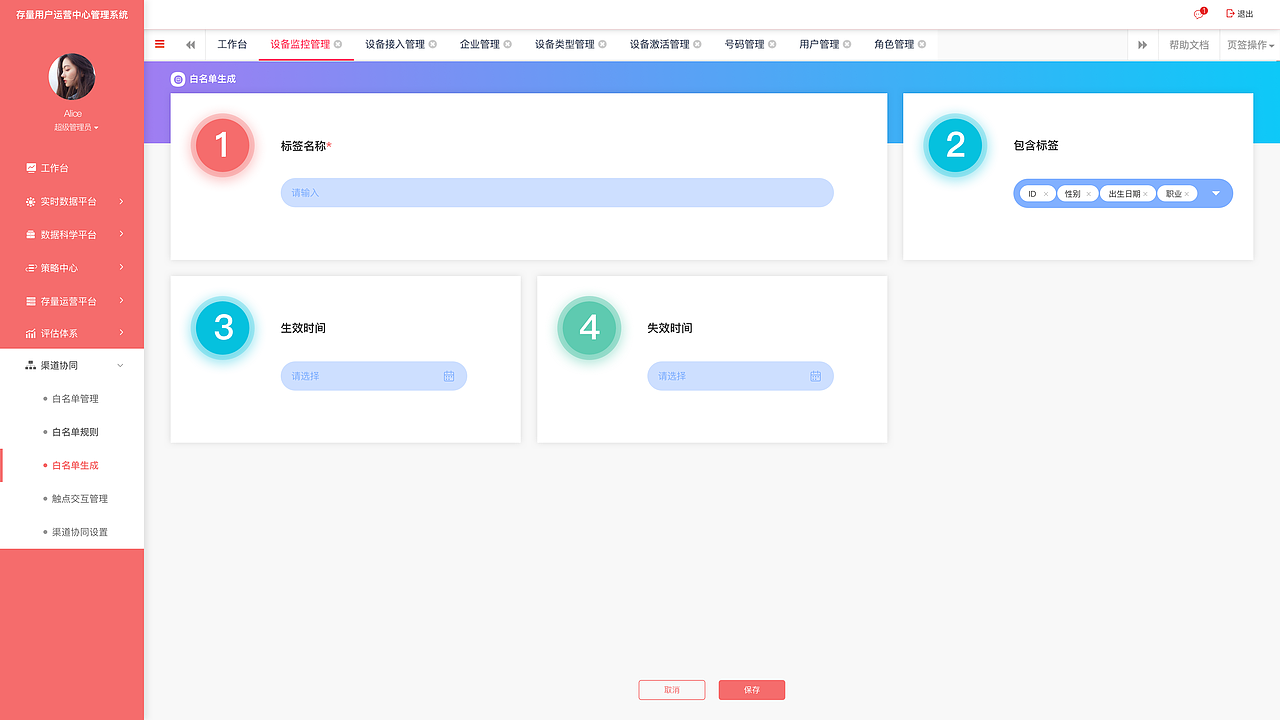Expand the 实时数据平台 menu
The height and width of the screenshot is (720, 1280).
coord(72,201)
